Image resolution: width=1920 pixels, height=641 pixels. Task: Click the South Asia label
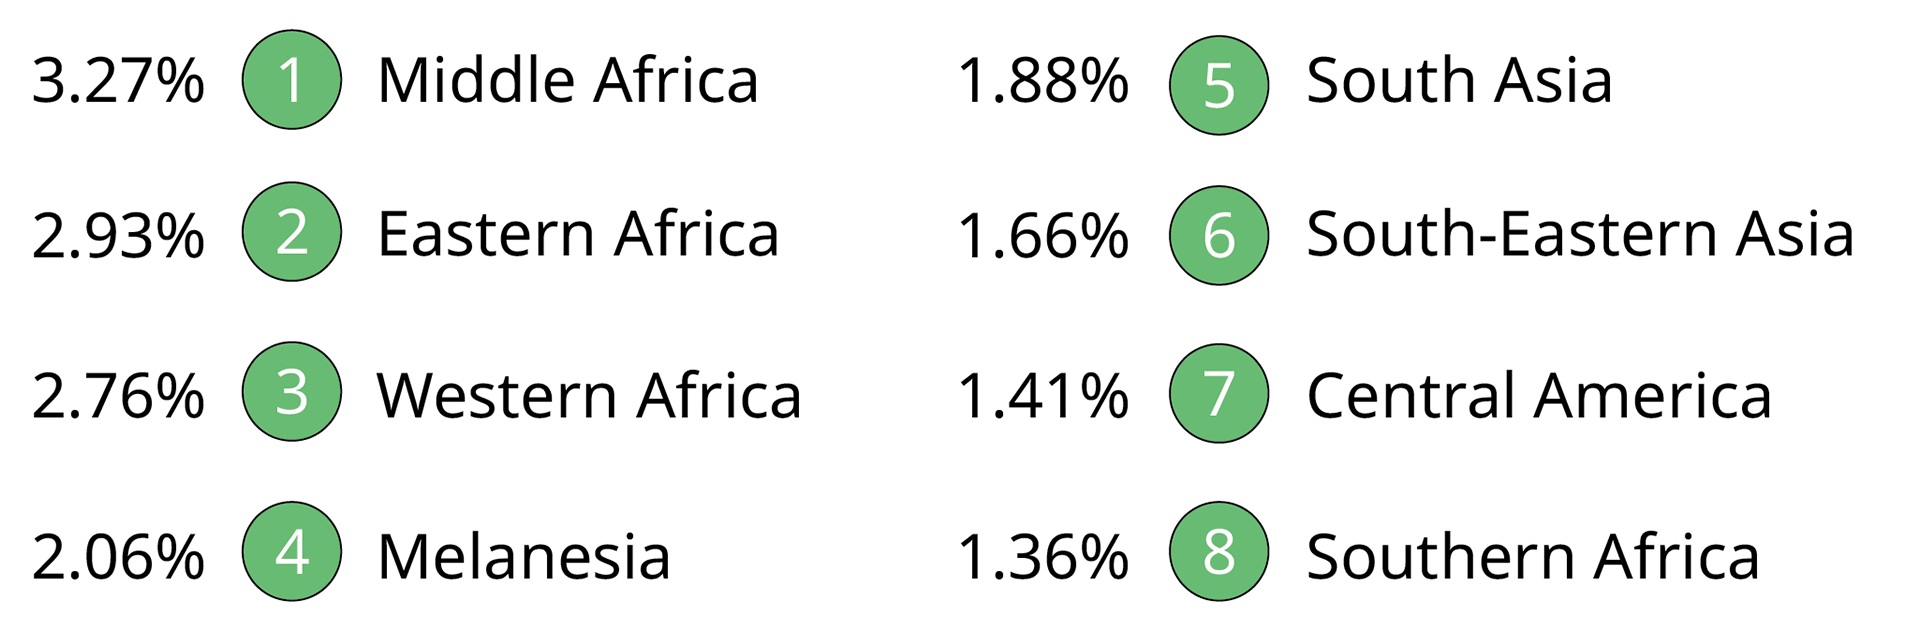coord(1458,80)
